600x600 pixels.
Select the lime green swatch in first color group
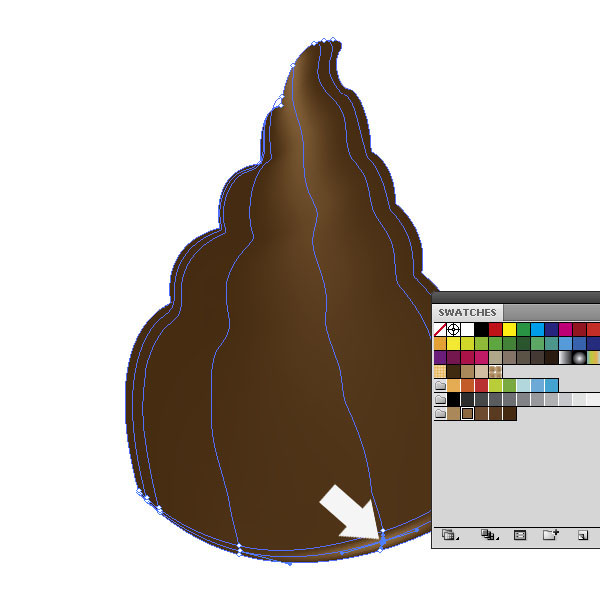click(495, 385)
